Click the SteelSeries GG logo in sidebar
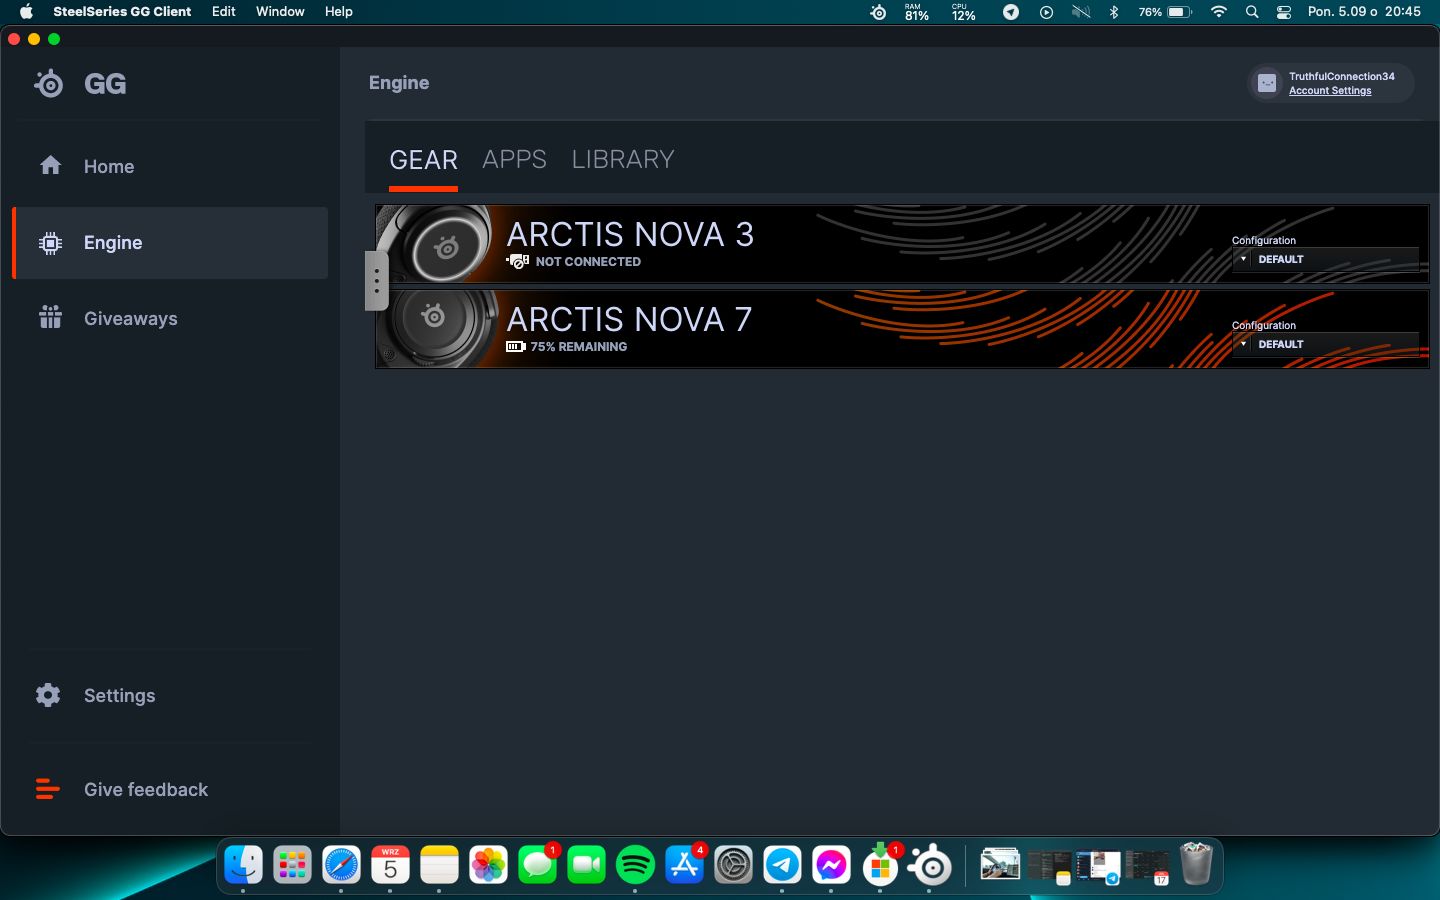 click(x=48, y=83)
